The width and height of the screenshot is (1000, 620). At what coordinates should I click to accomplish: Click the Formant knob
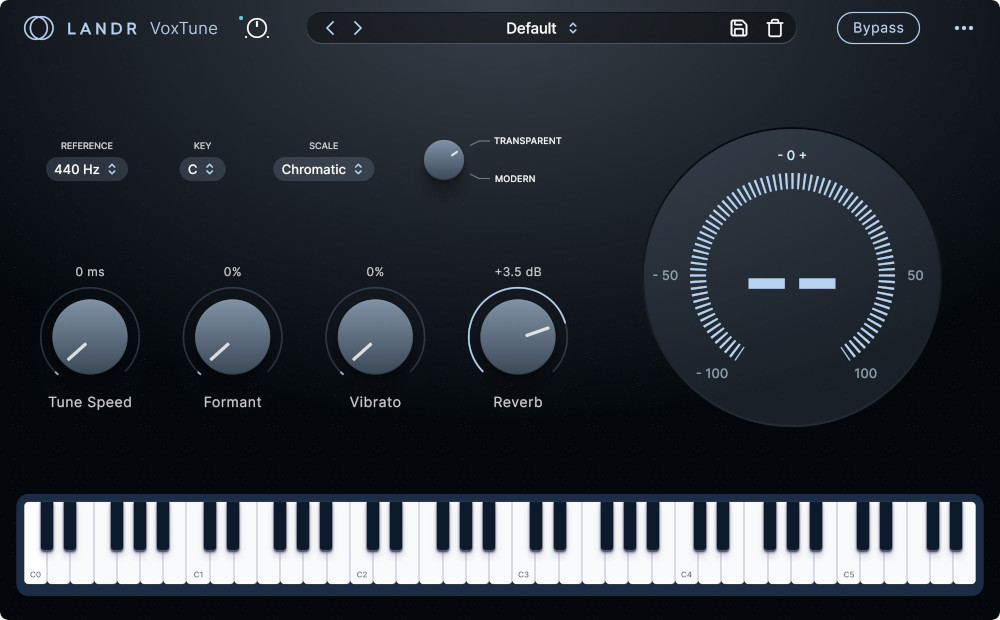click(232, 337)
